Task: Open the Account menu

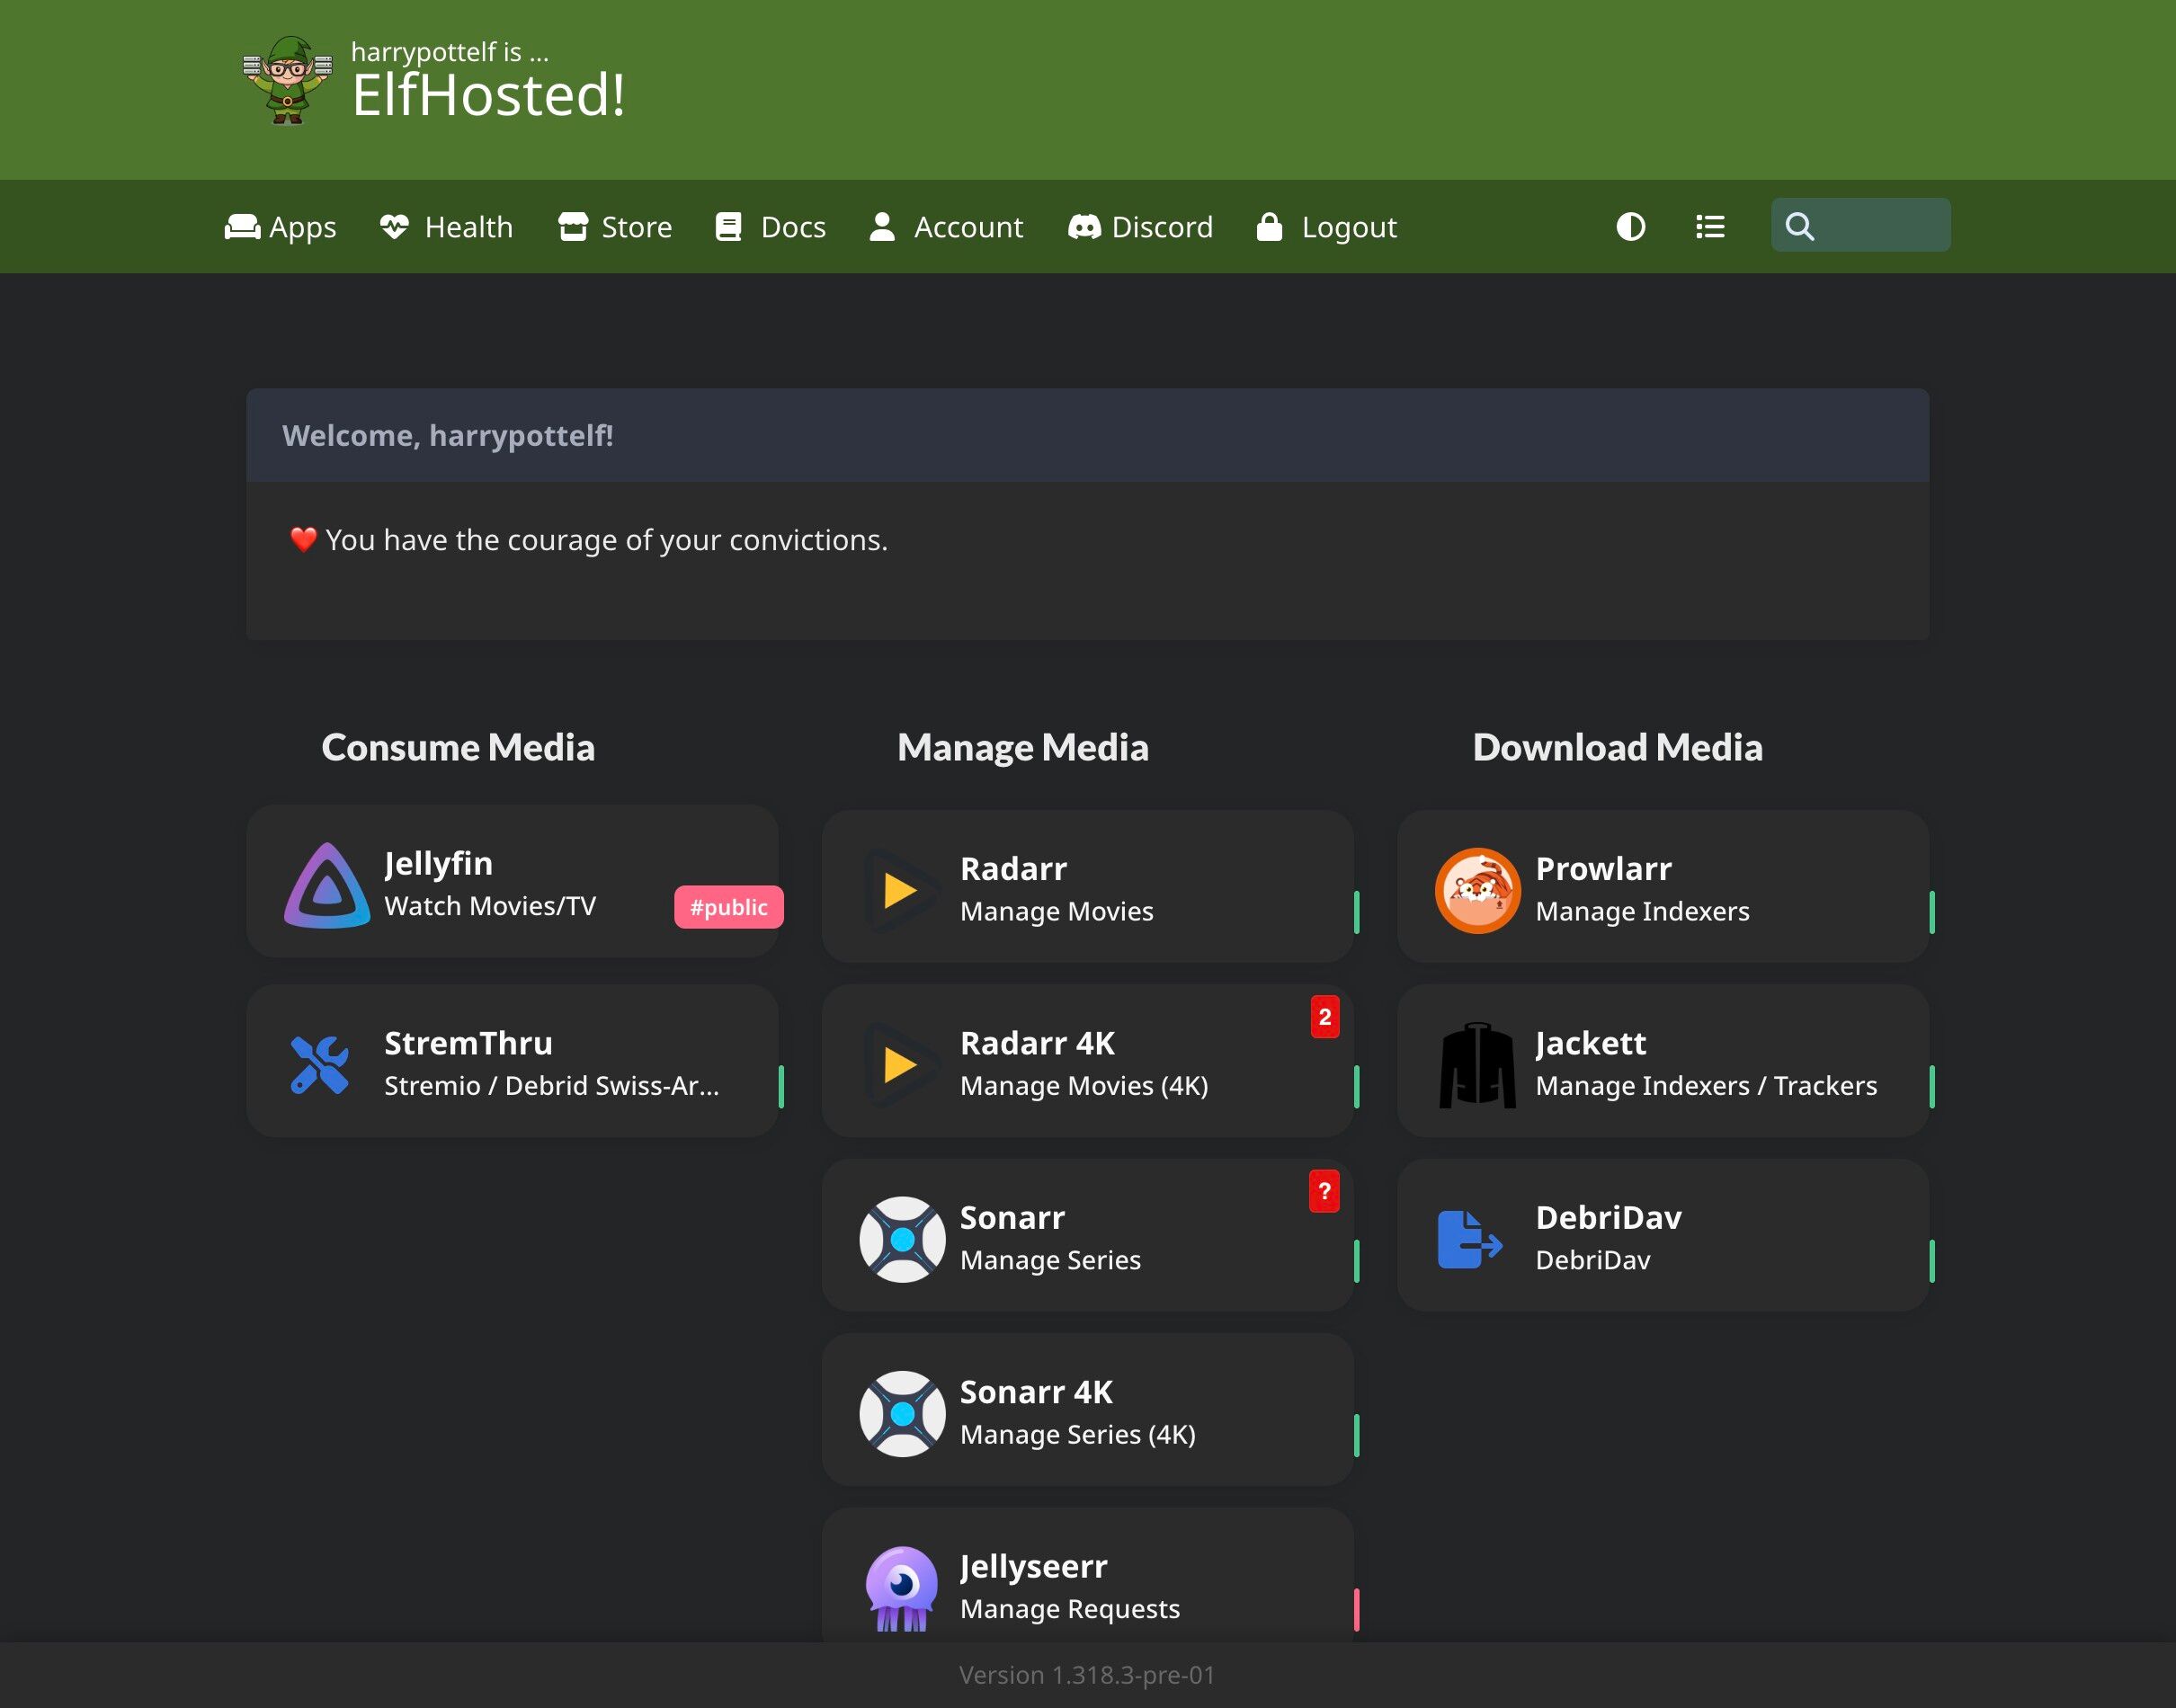Action: point(946,227)
